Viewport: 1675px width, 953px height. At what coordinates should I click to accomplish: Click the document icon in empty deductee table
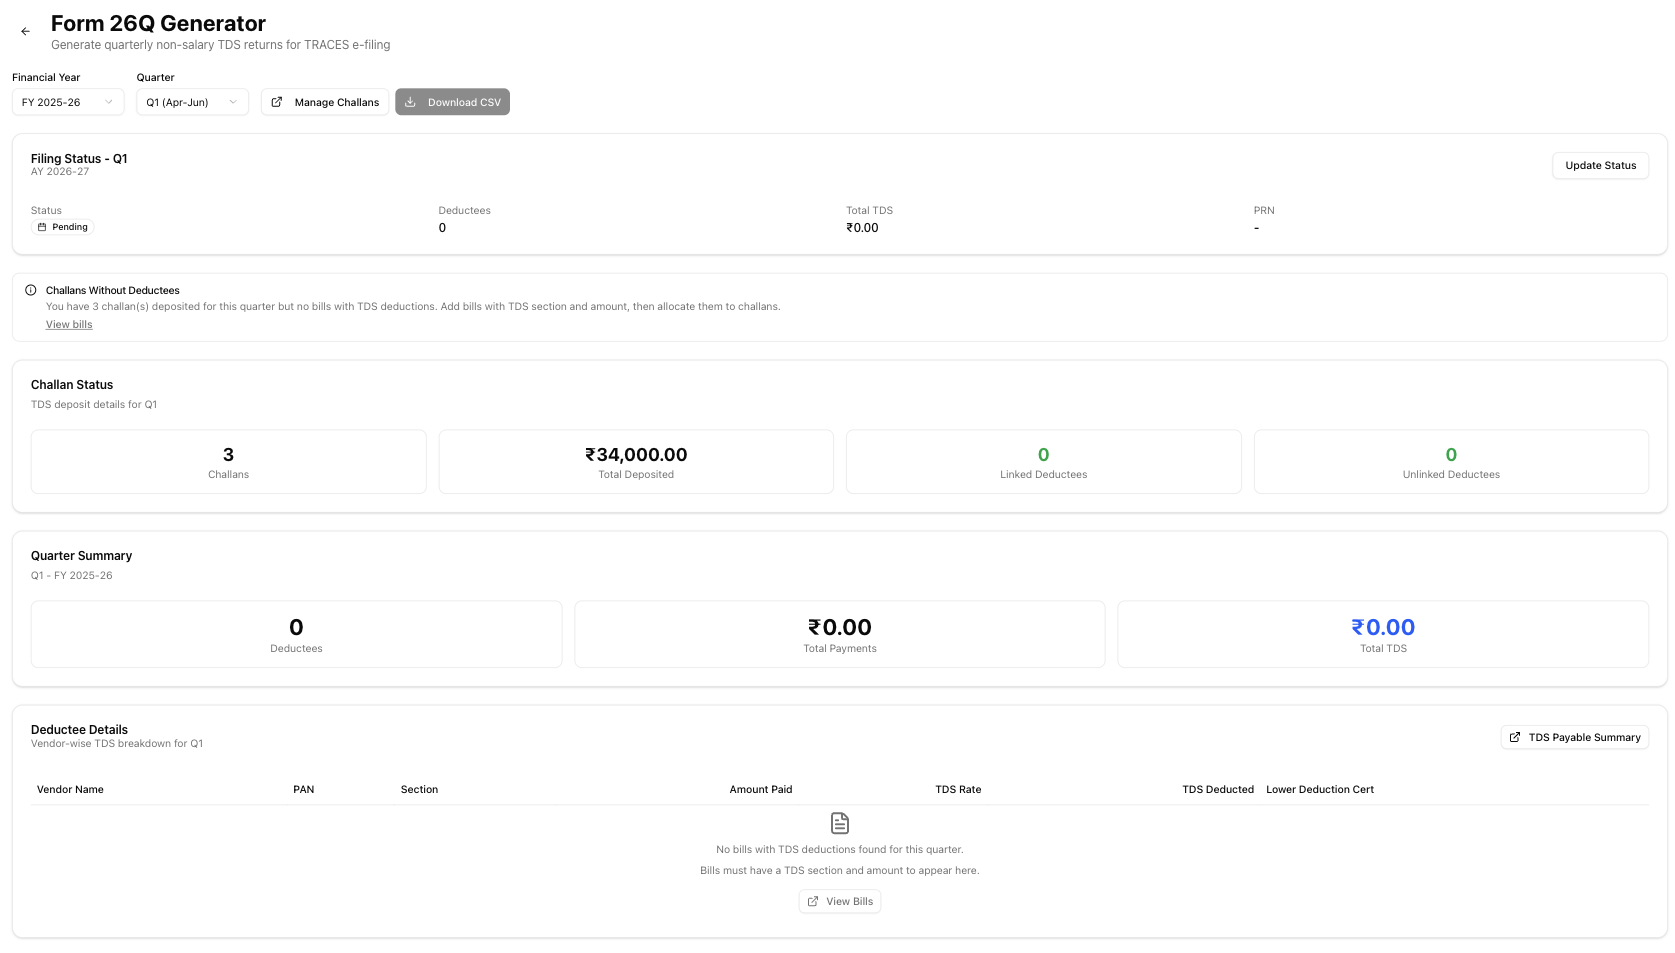click(x=840, y=823)
